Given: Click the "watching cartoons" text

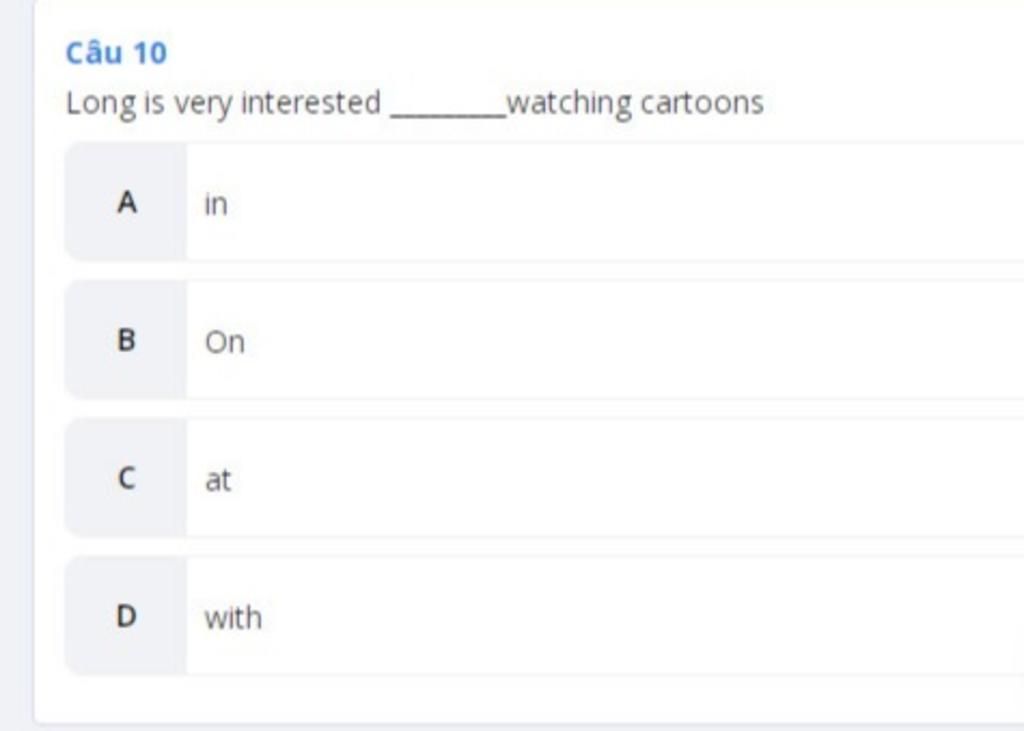Looking at the screenshot, I should (635, 103).
